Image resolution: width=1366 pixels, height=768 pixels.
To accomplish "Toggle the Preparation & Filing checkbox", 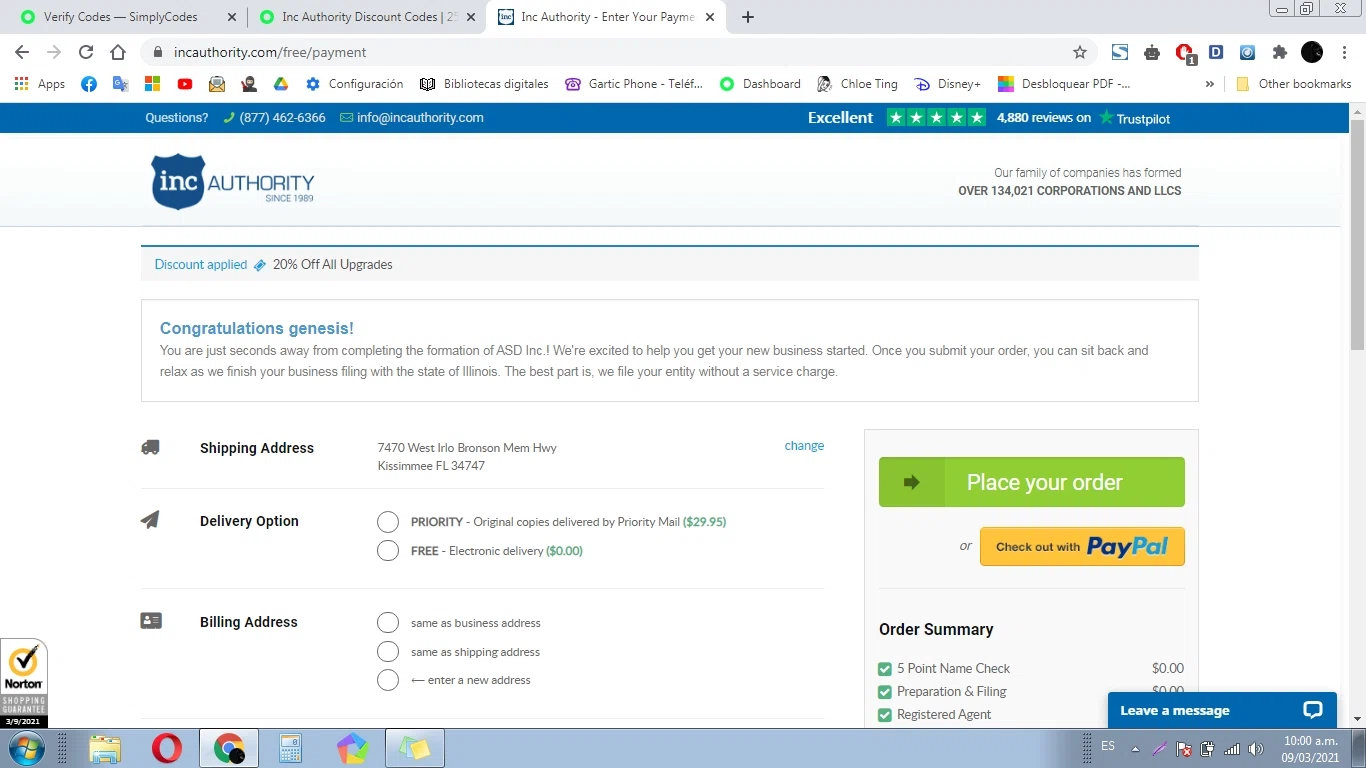I will (x=884, y=692).
